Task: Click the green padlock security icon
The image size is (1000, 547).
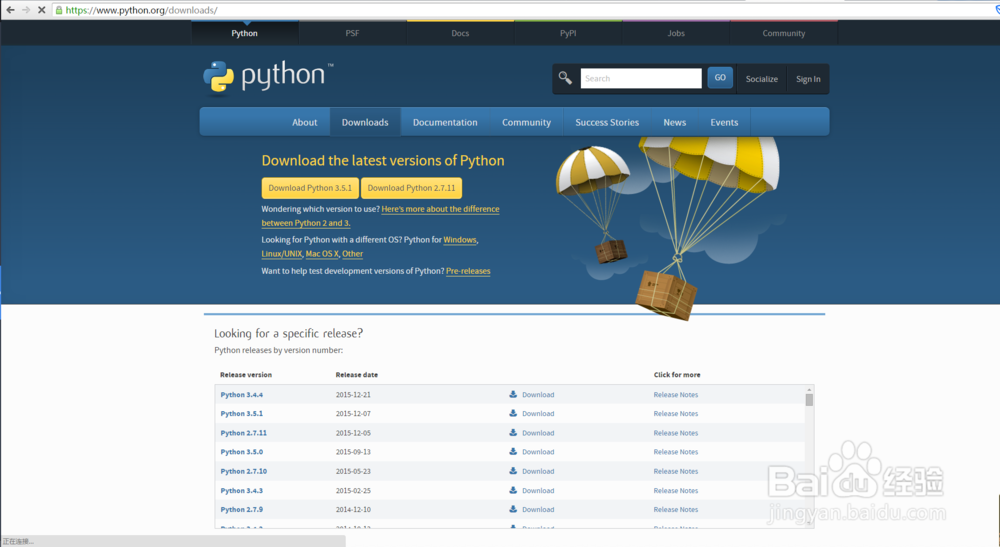Action: pyautogui.click(x=59, y=10)
